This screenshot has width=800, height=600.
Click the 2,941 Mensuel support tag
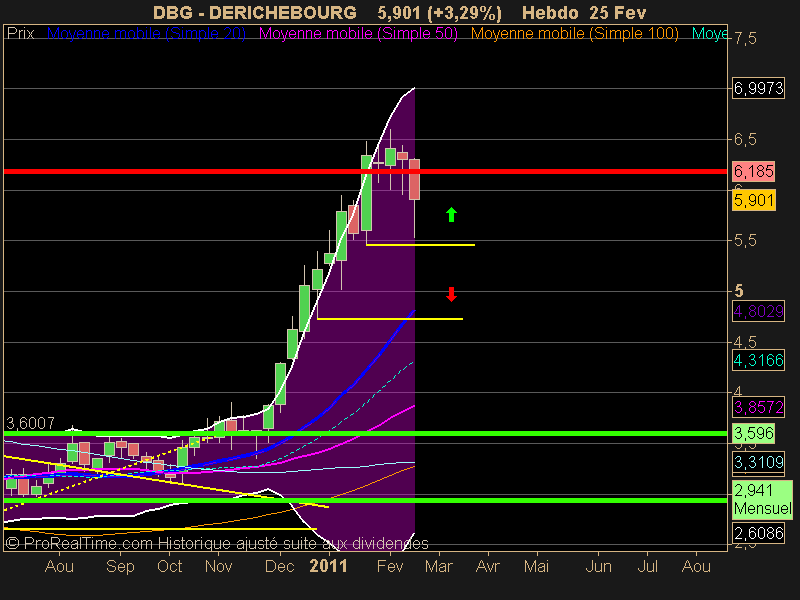click(x=762, y=499)
